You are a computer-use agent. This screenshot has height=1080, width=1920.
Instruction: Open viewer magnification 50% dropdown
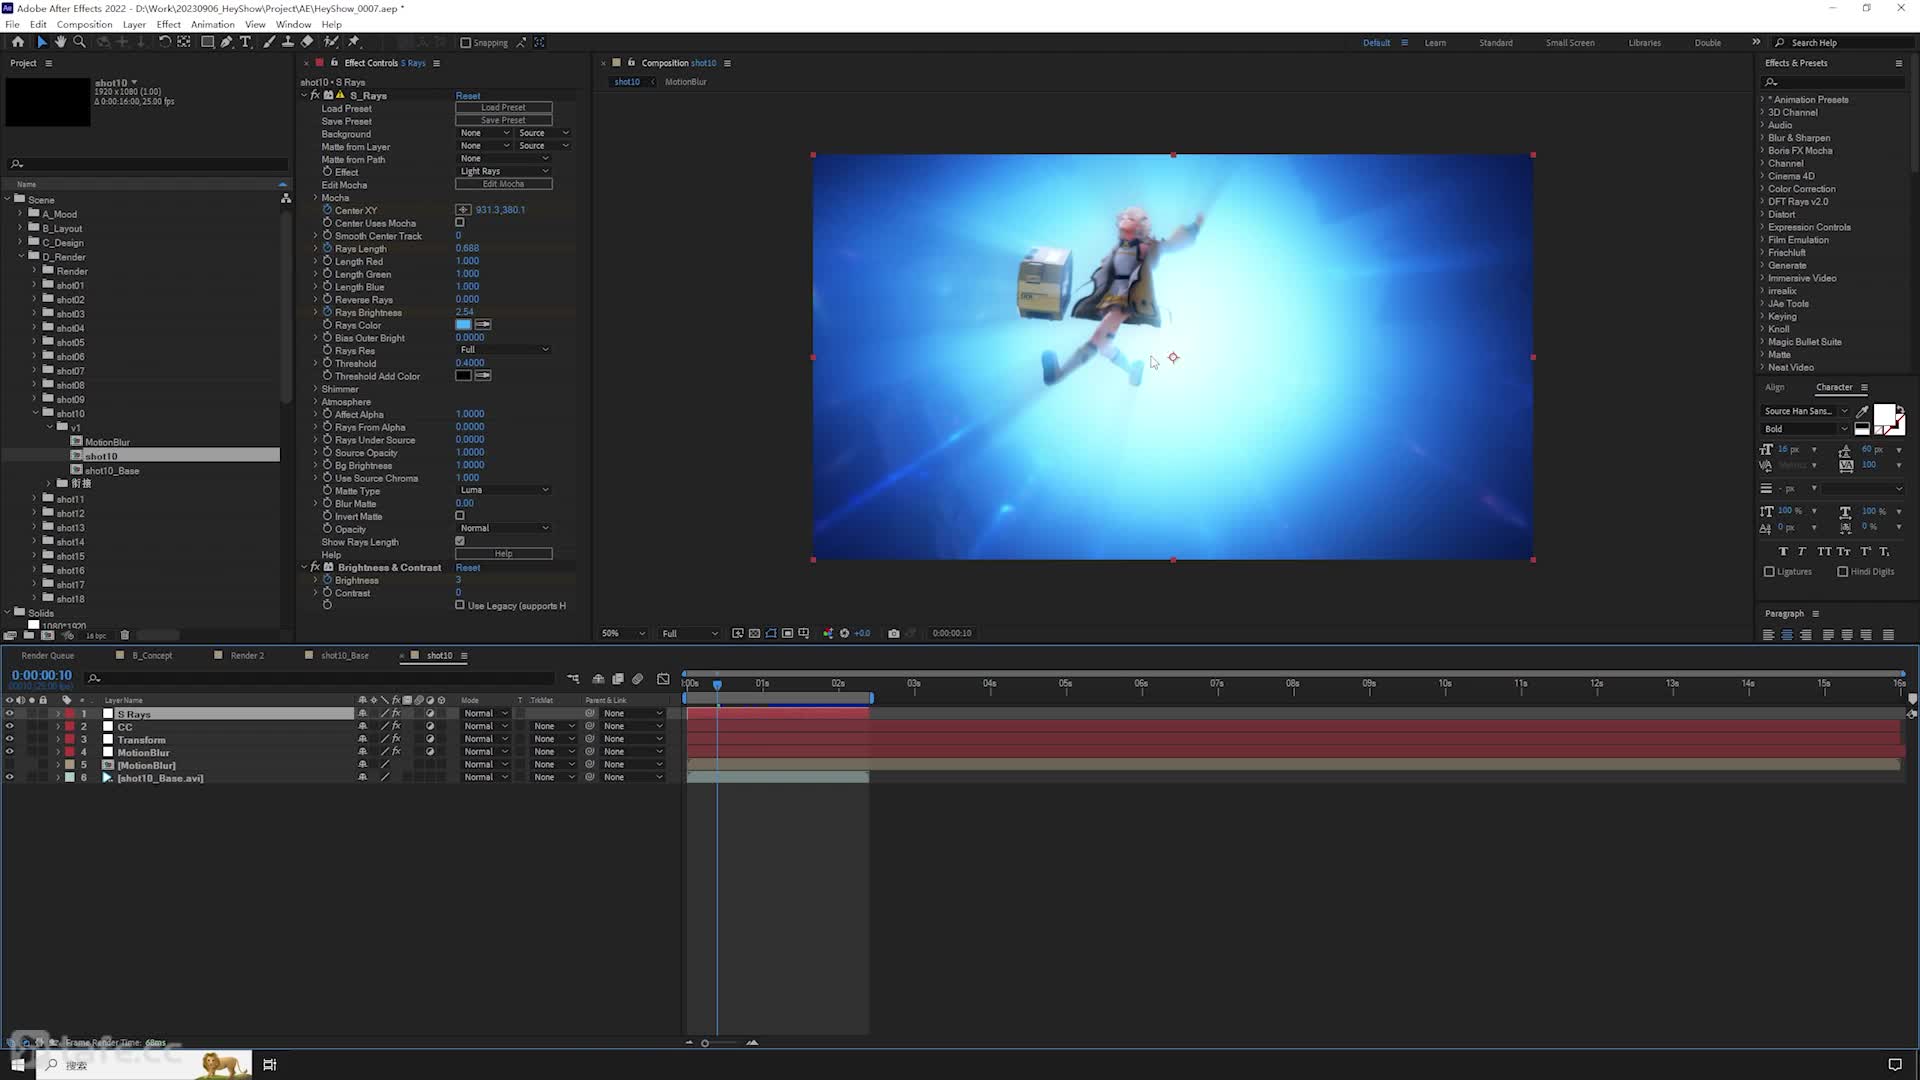(x=623, y=633)
